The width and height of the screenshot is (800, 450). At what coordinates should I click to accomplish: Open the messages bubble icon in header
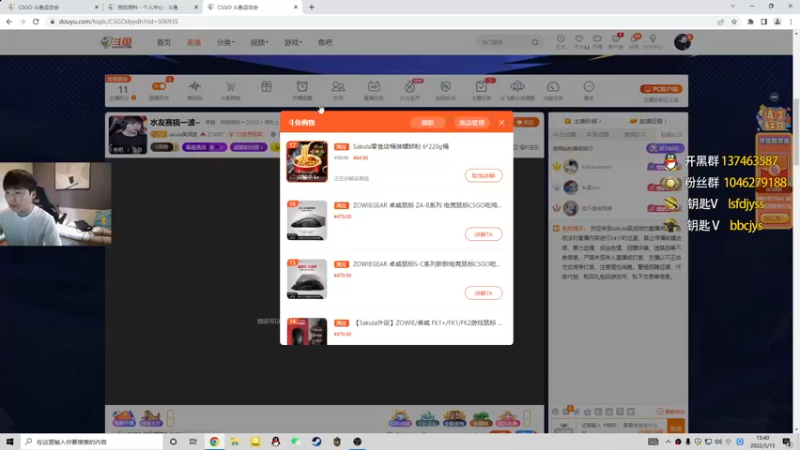(x=635, y=41)
